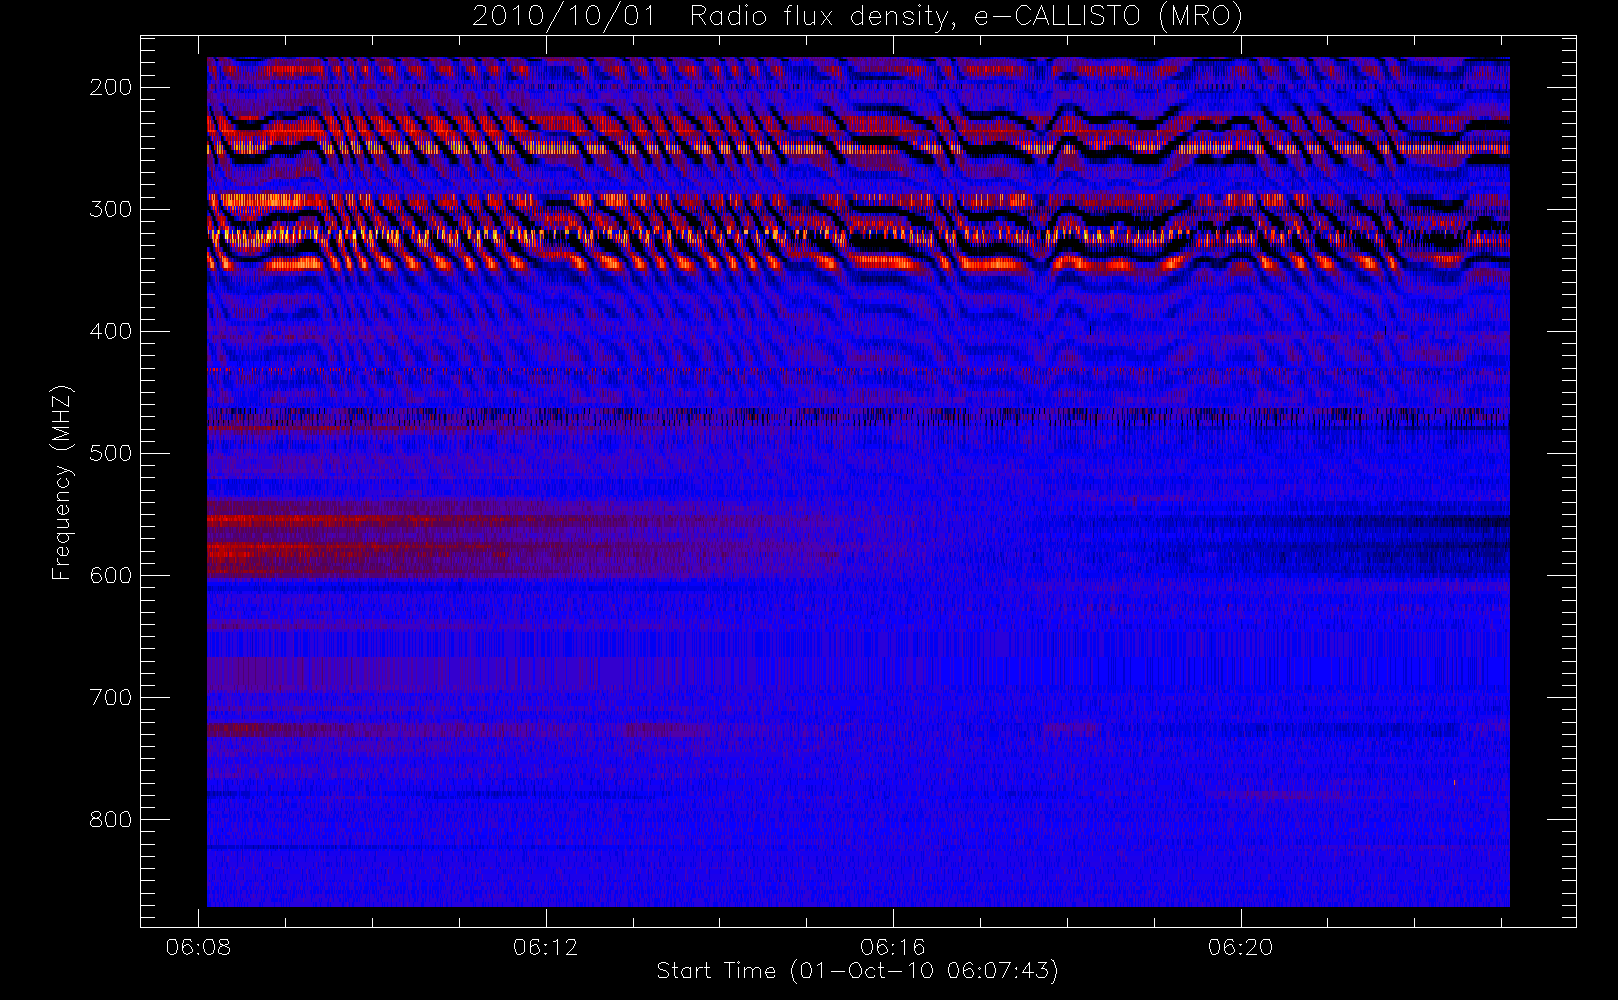Screen dimensions: 1618x1000
Task: Select the 300 frequency tick label
Action: (111, 209)
